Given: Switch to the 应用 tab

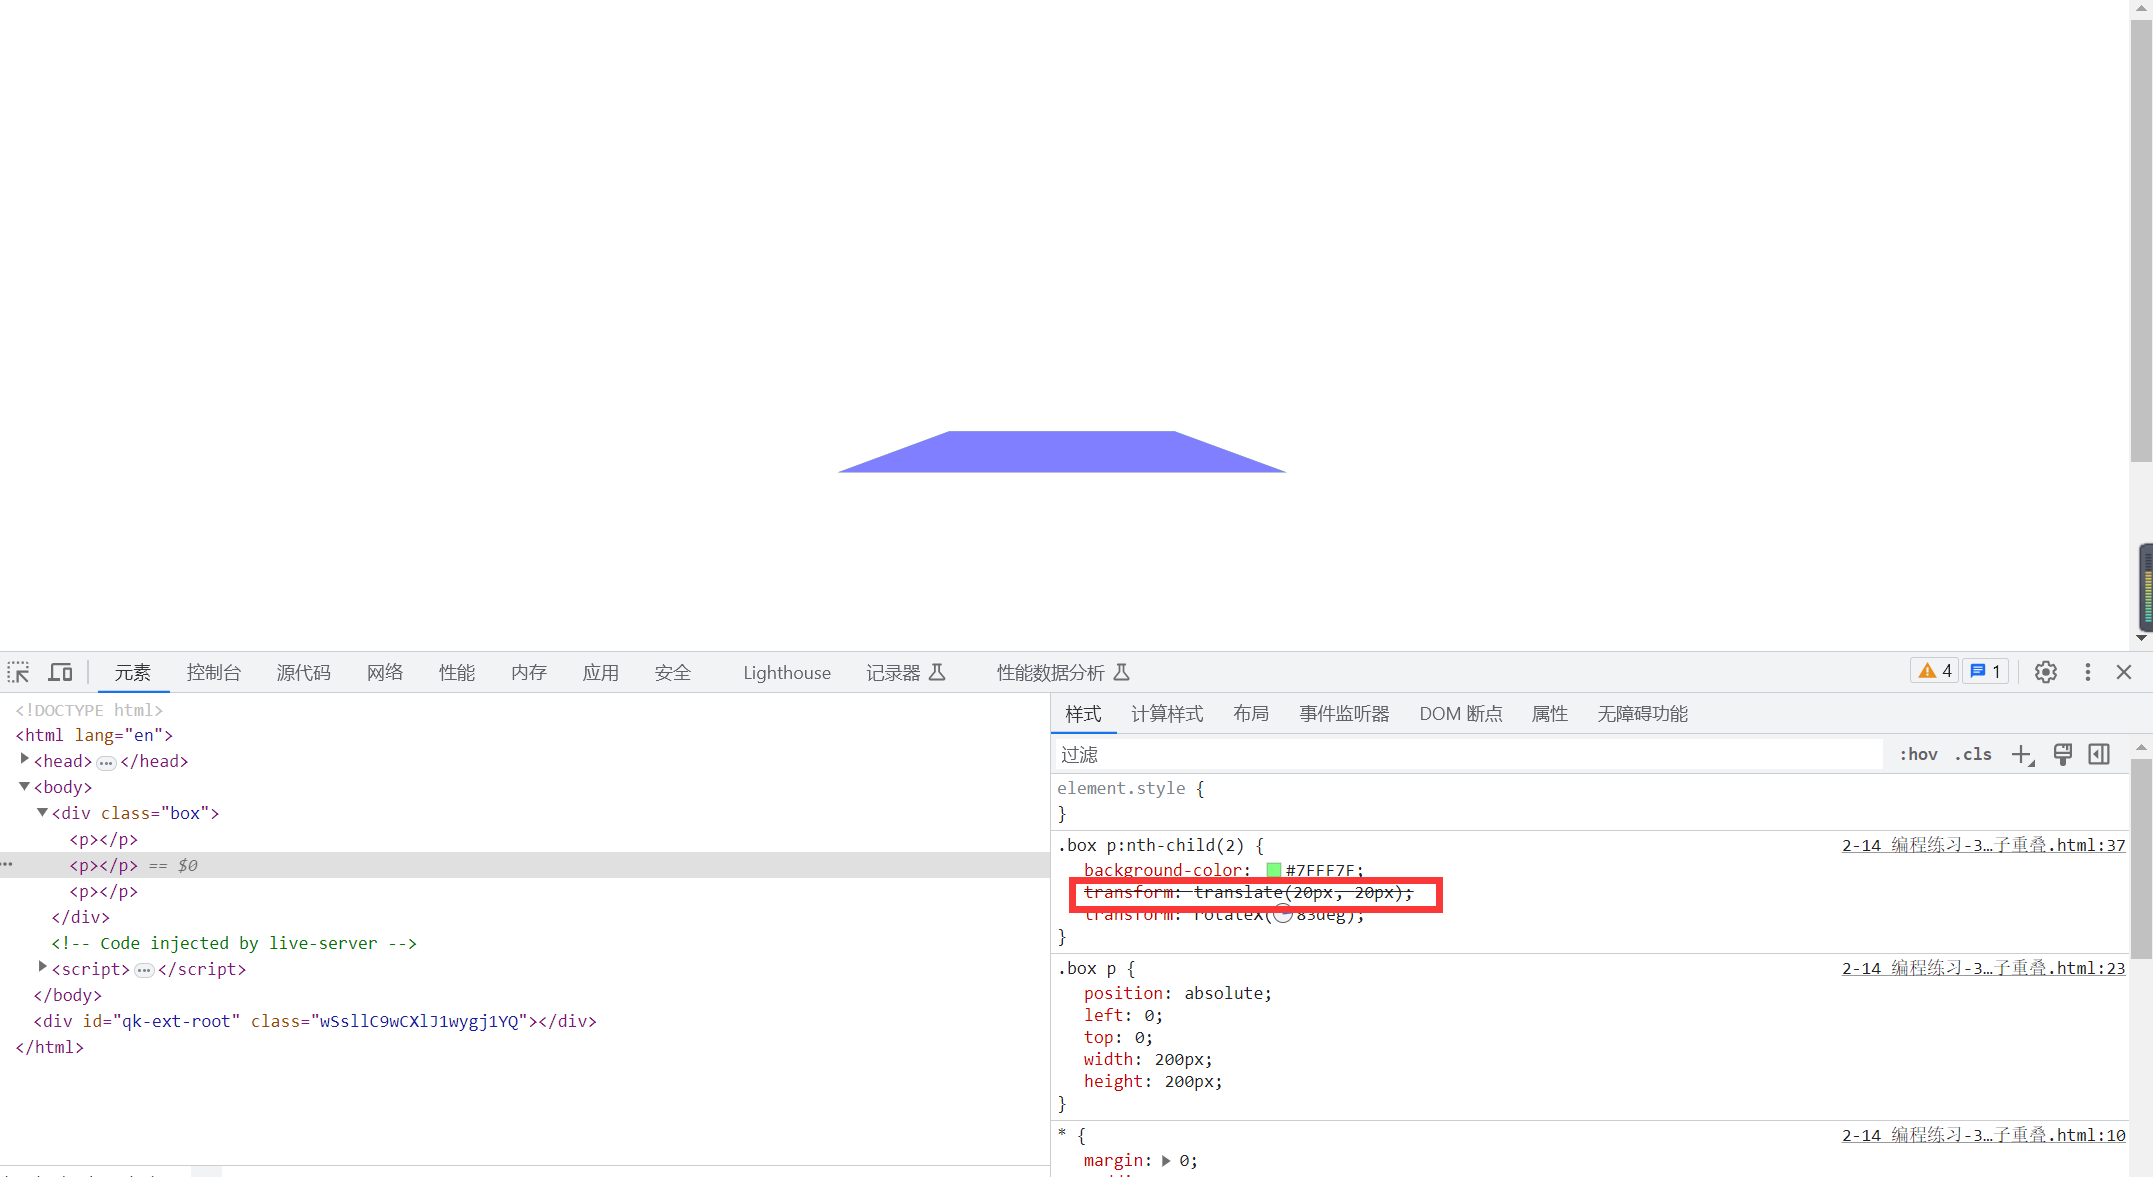Looking at the screenshot, I should click(601, 672).
